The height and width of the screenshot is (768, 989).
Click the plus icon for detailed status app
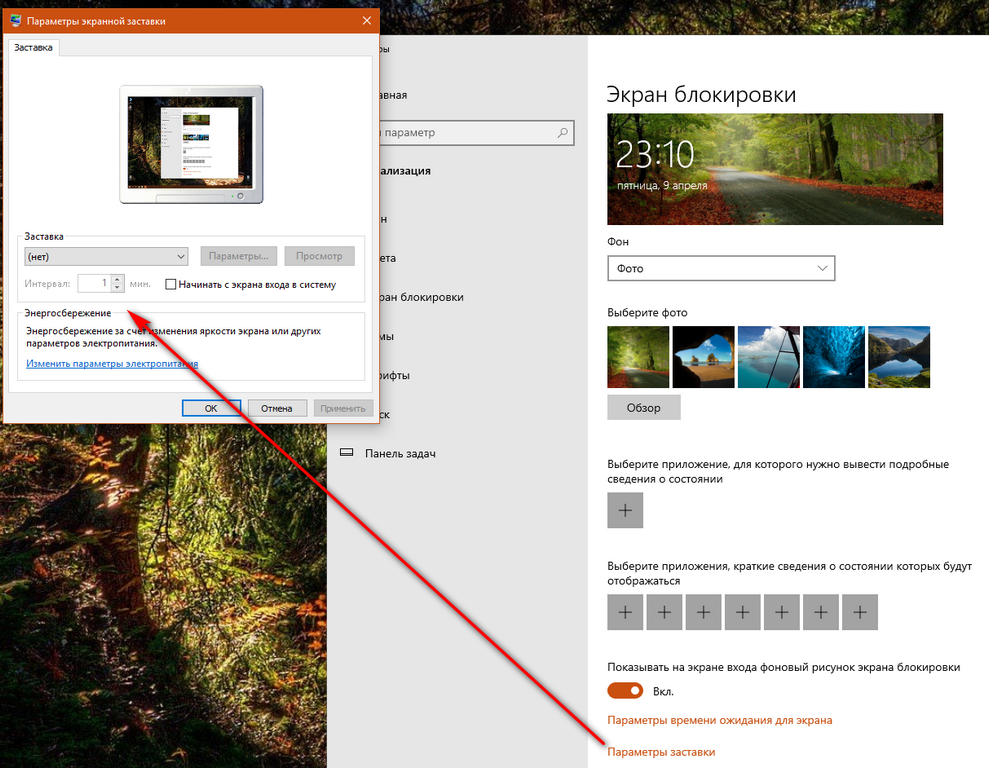click(625, 510)
